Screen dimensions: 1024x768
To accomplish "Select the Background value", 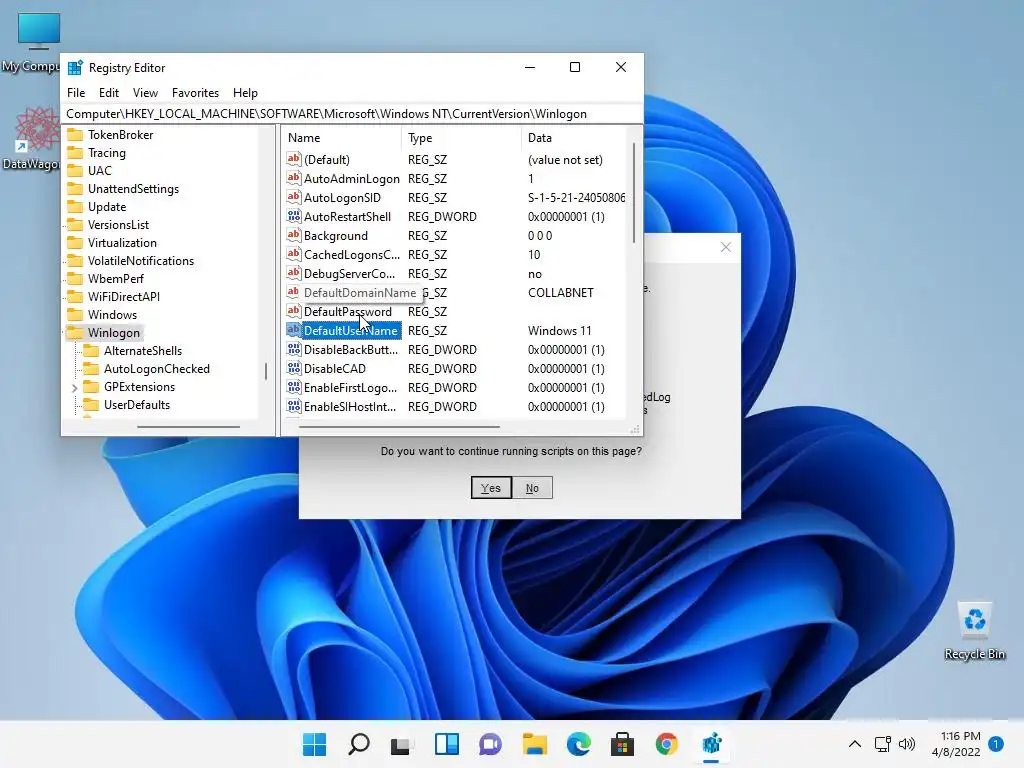I will pyautogui.click(x=336, y=236).
